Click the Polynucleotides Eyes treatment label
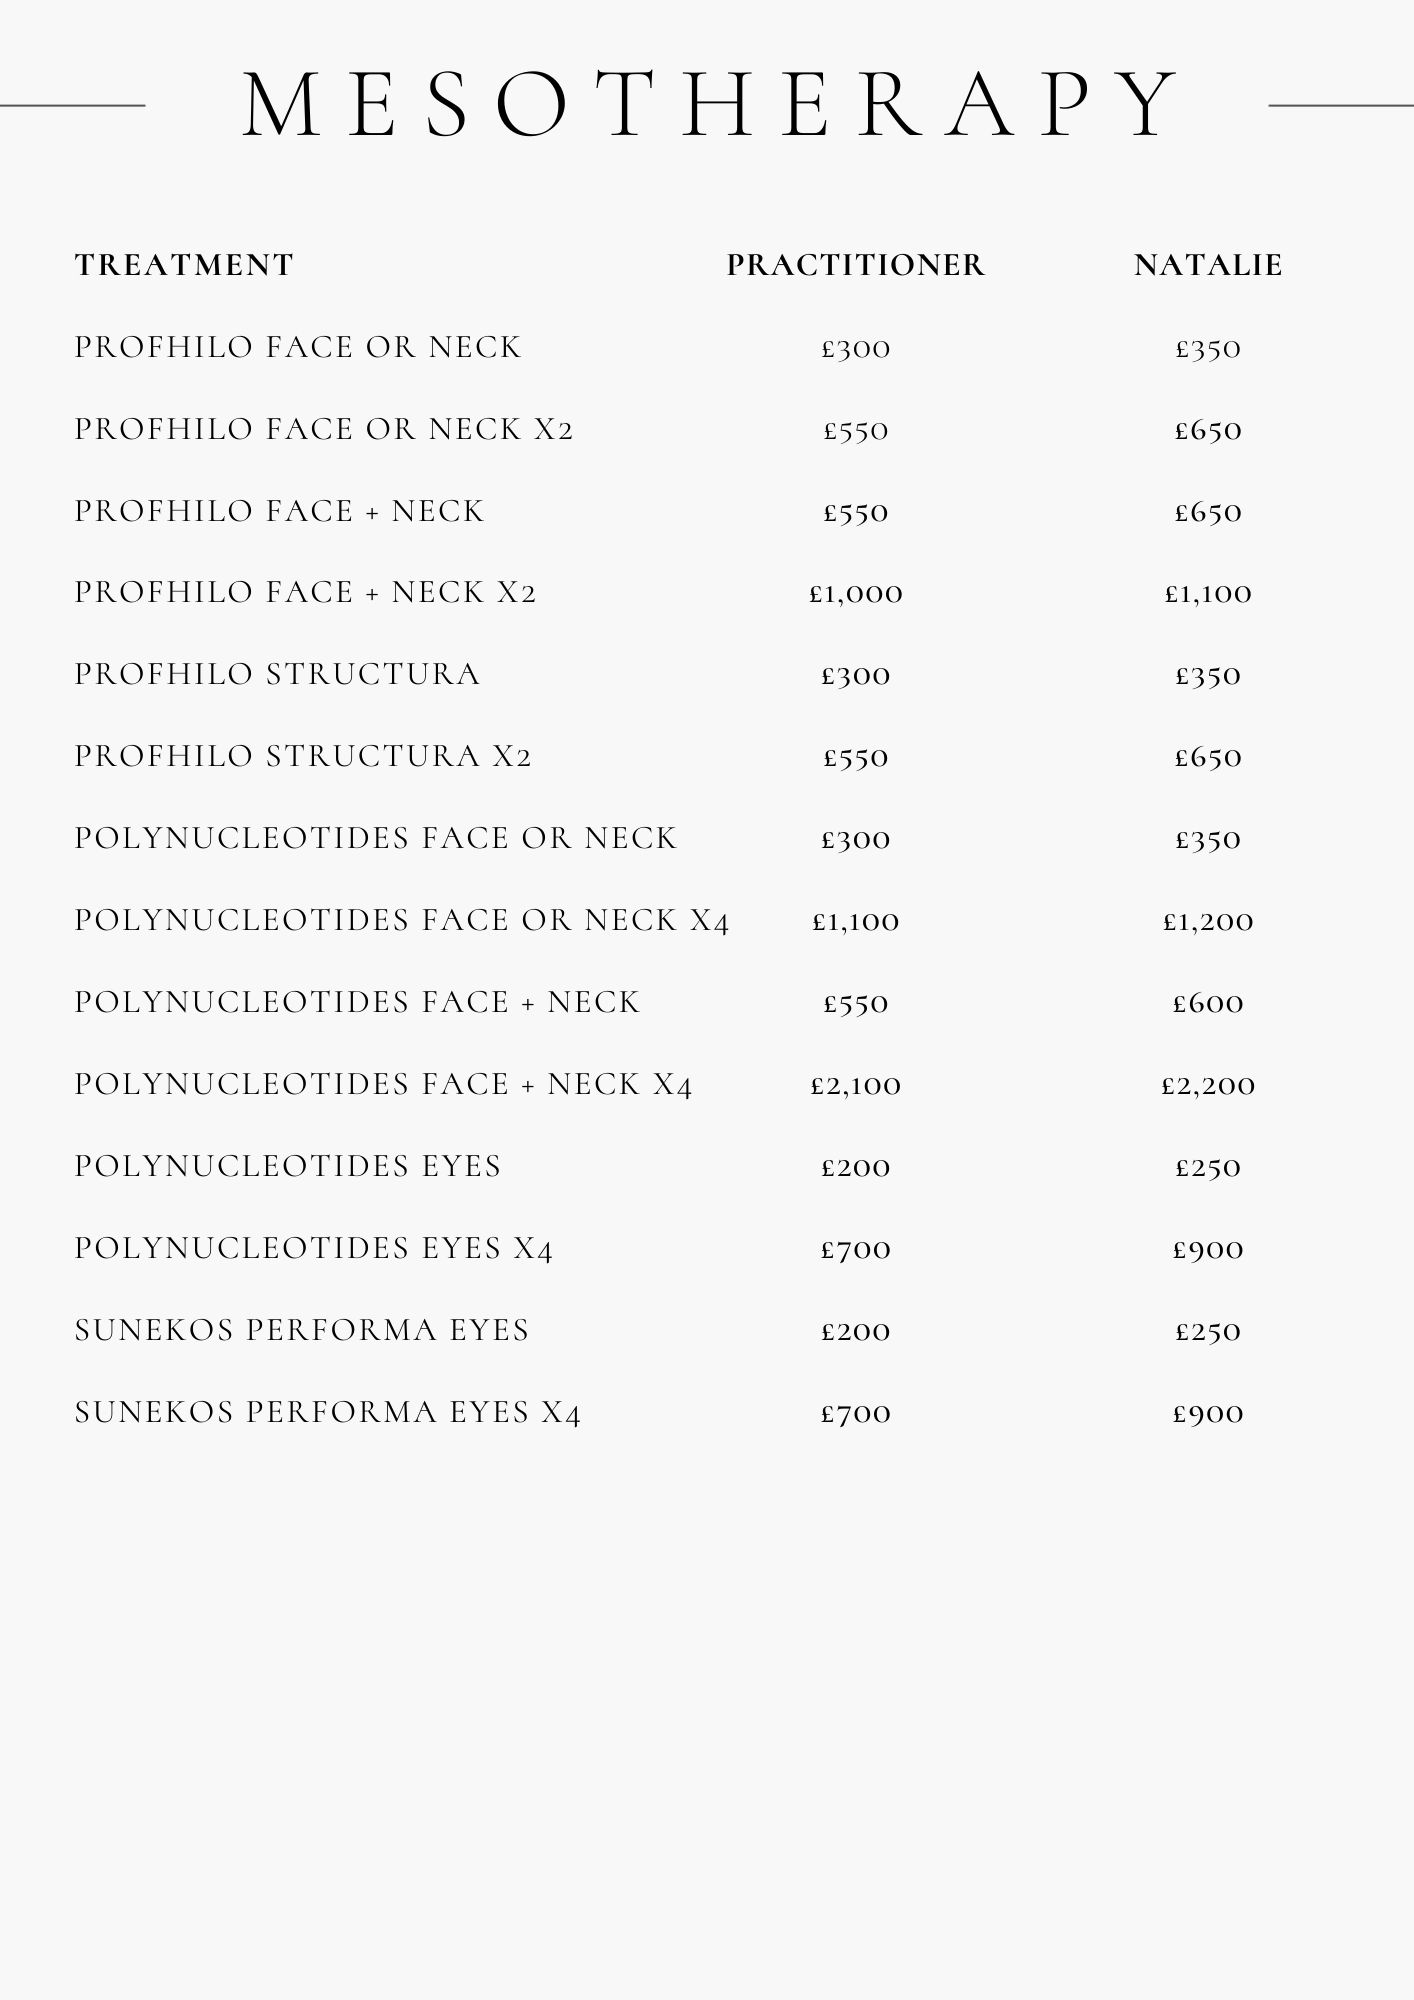Screen dimensions: 1414x2000 [x=288, y=1166]
